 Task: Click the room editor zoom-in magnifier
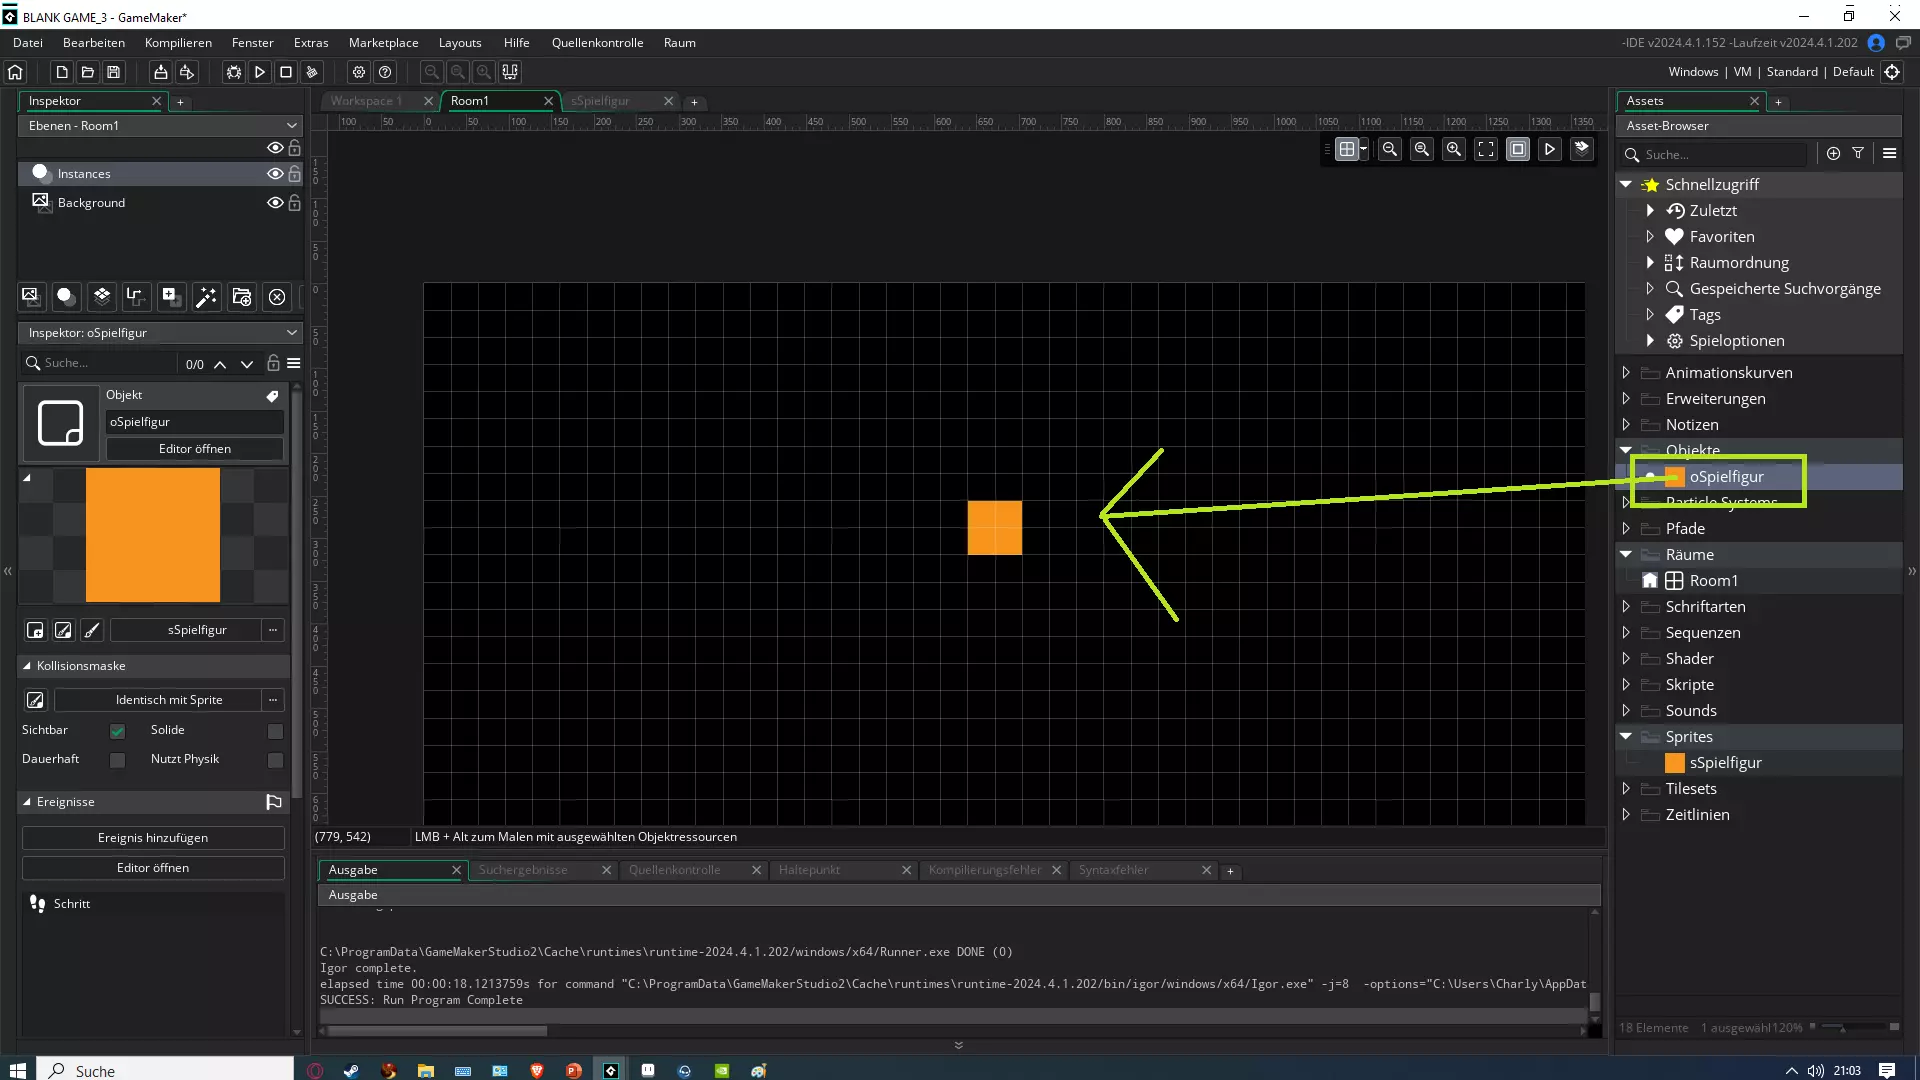point(1453,149)
